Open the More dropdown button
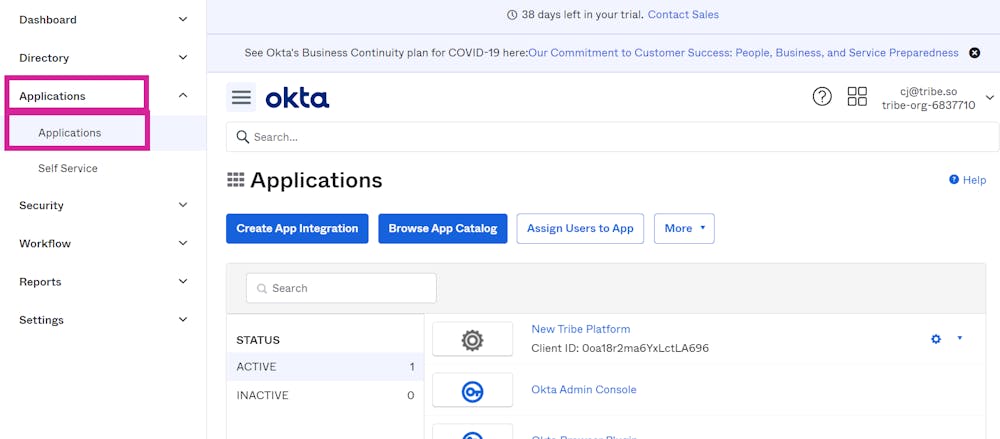 [684, 228]
